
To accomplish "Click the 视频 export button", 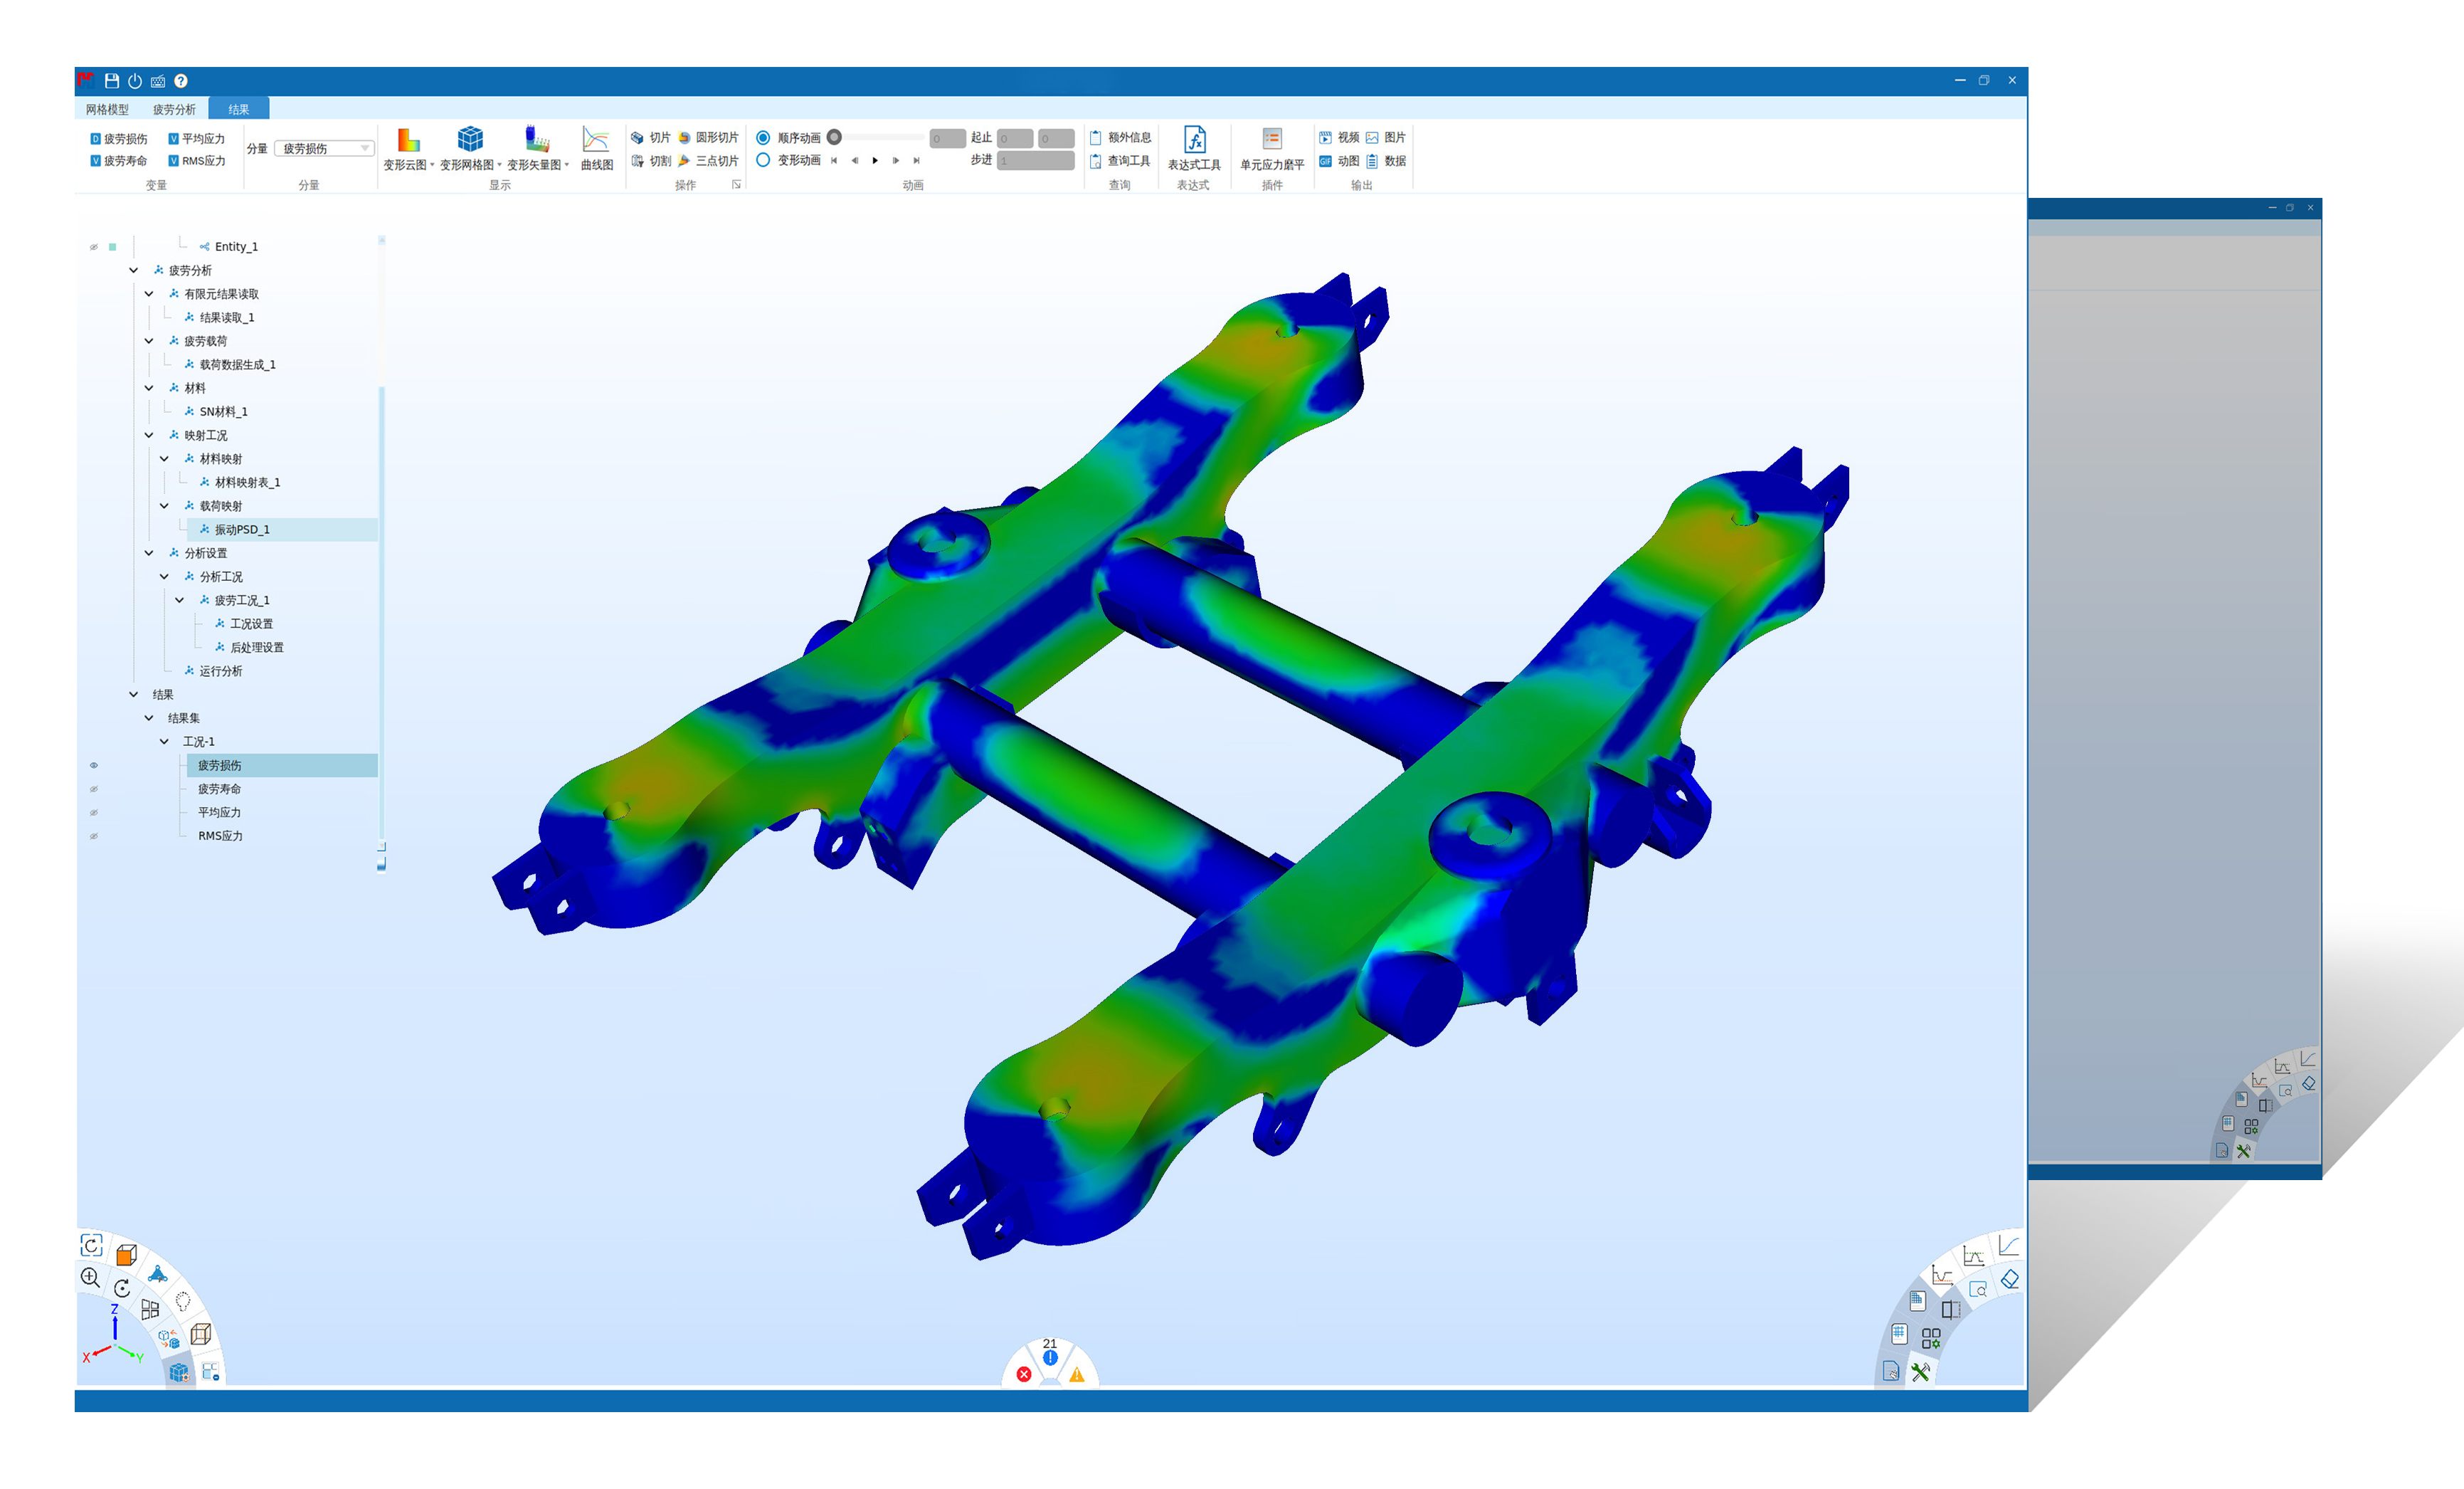I will pos(1338,138).
